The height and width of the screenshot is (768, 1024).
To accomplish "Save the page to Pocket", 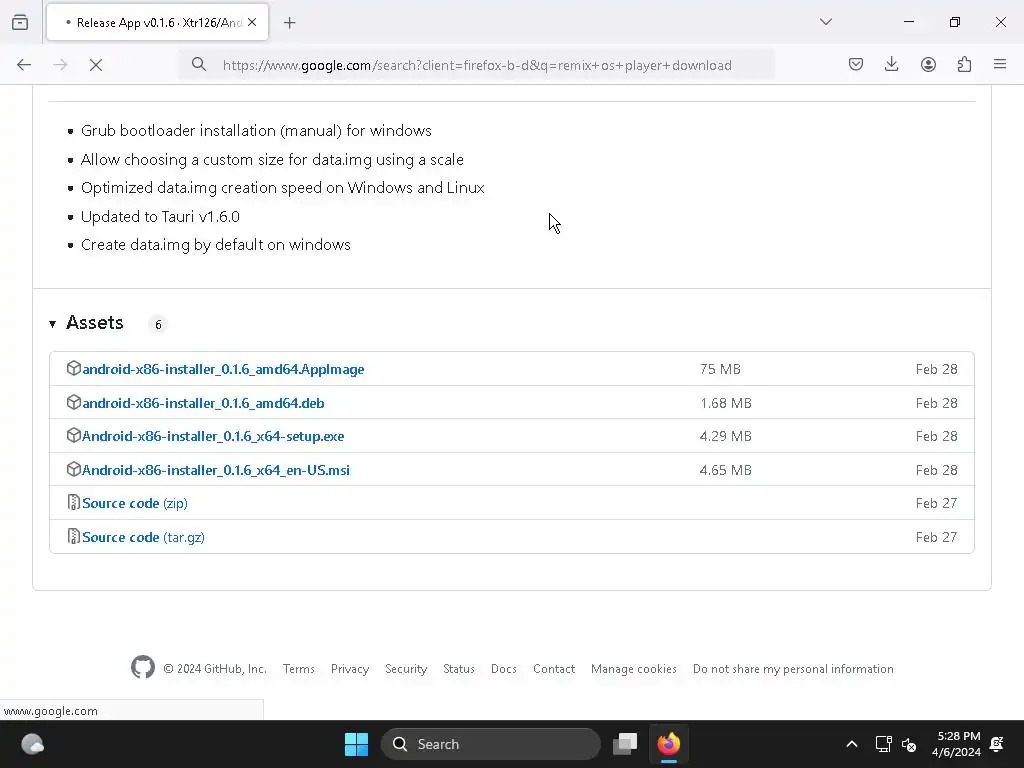I will pyautogui.click(x=856, y=64).
